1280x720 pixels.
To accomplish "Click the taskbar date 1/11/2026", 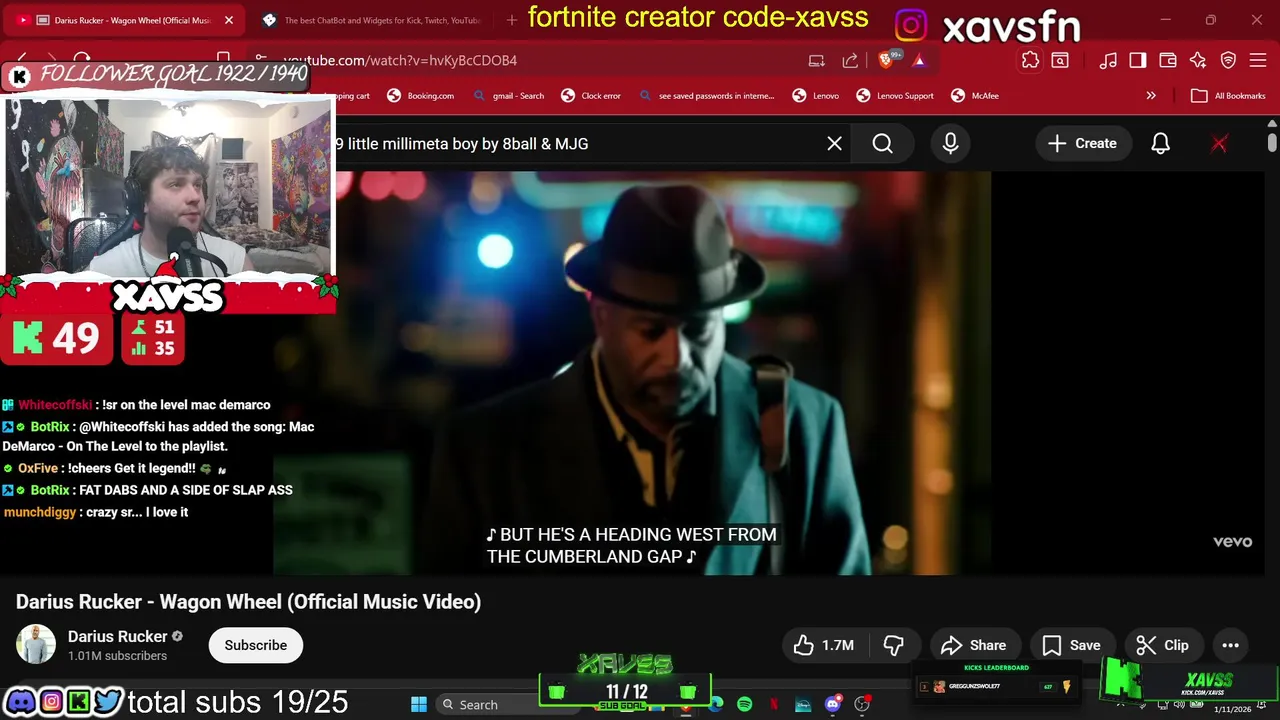I will 1232,709.
